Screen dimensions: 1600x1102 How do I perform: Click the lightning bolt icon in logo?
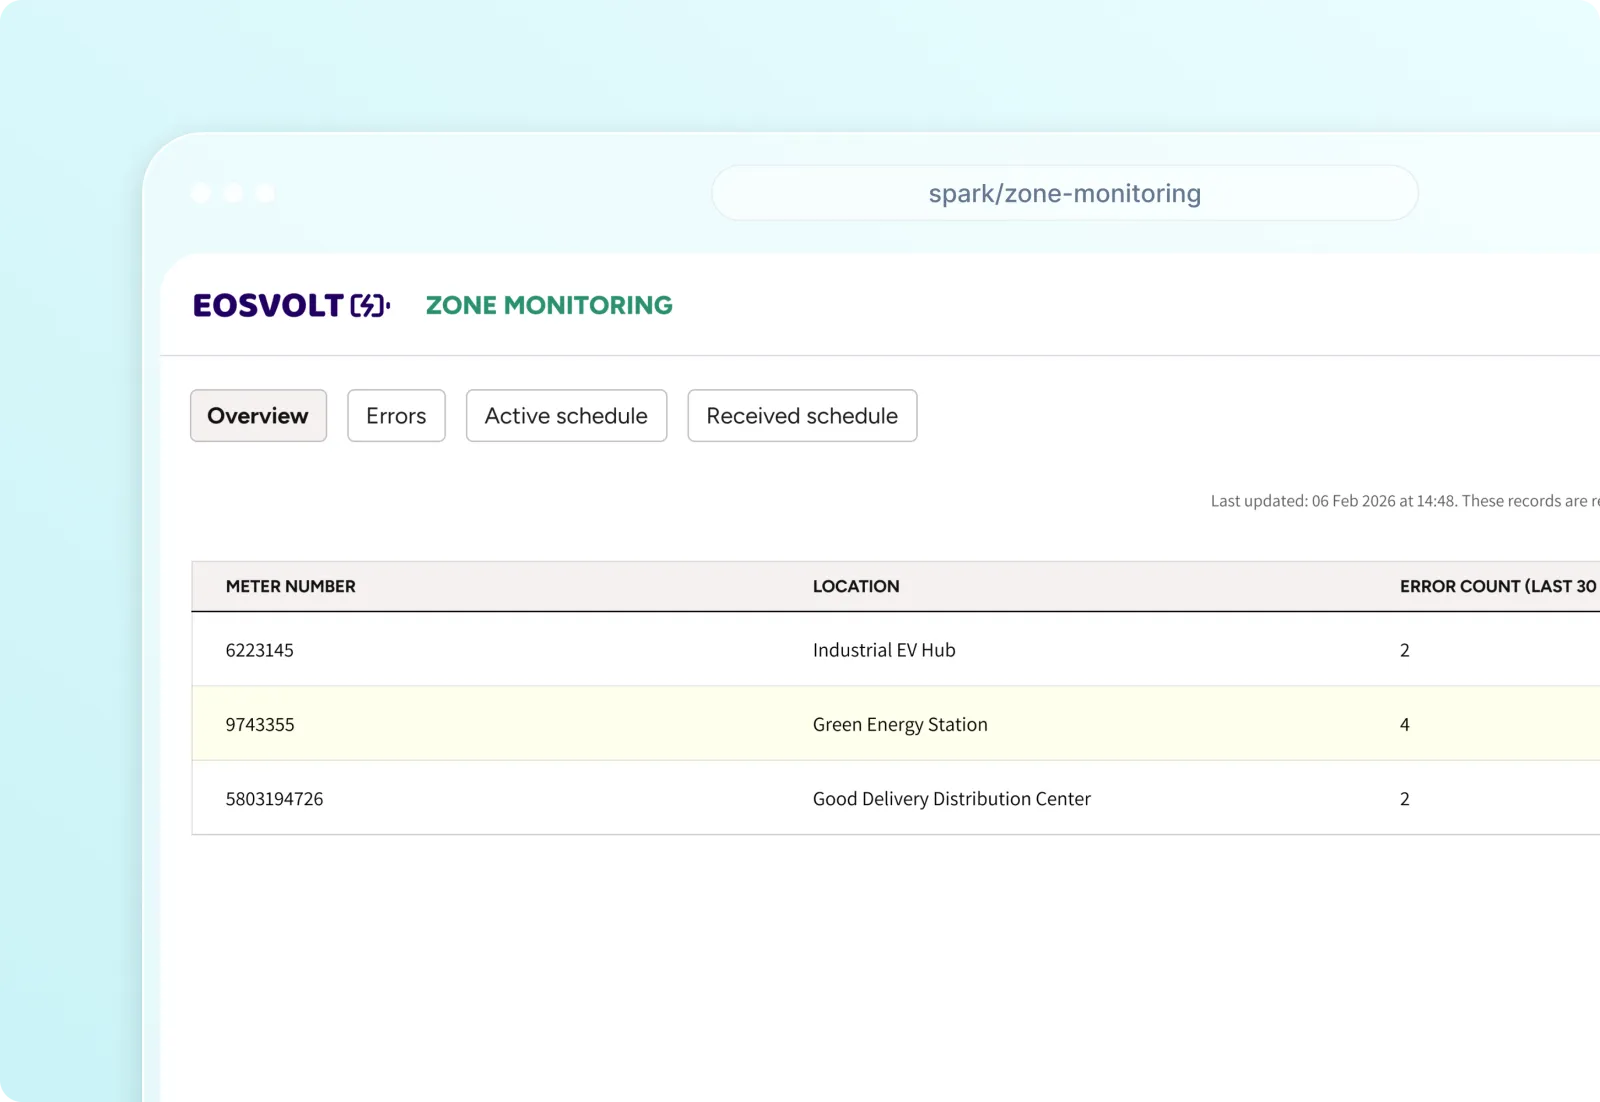pos(370,305)
